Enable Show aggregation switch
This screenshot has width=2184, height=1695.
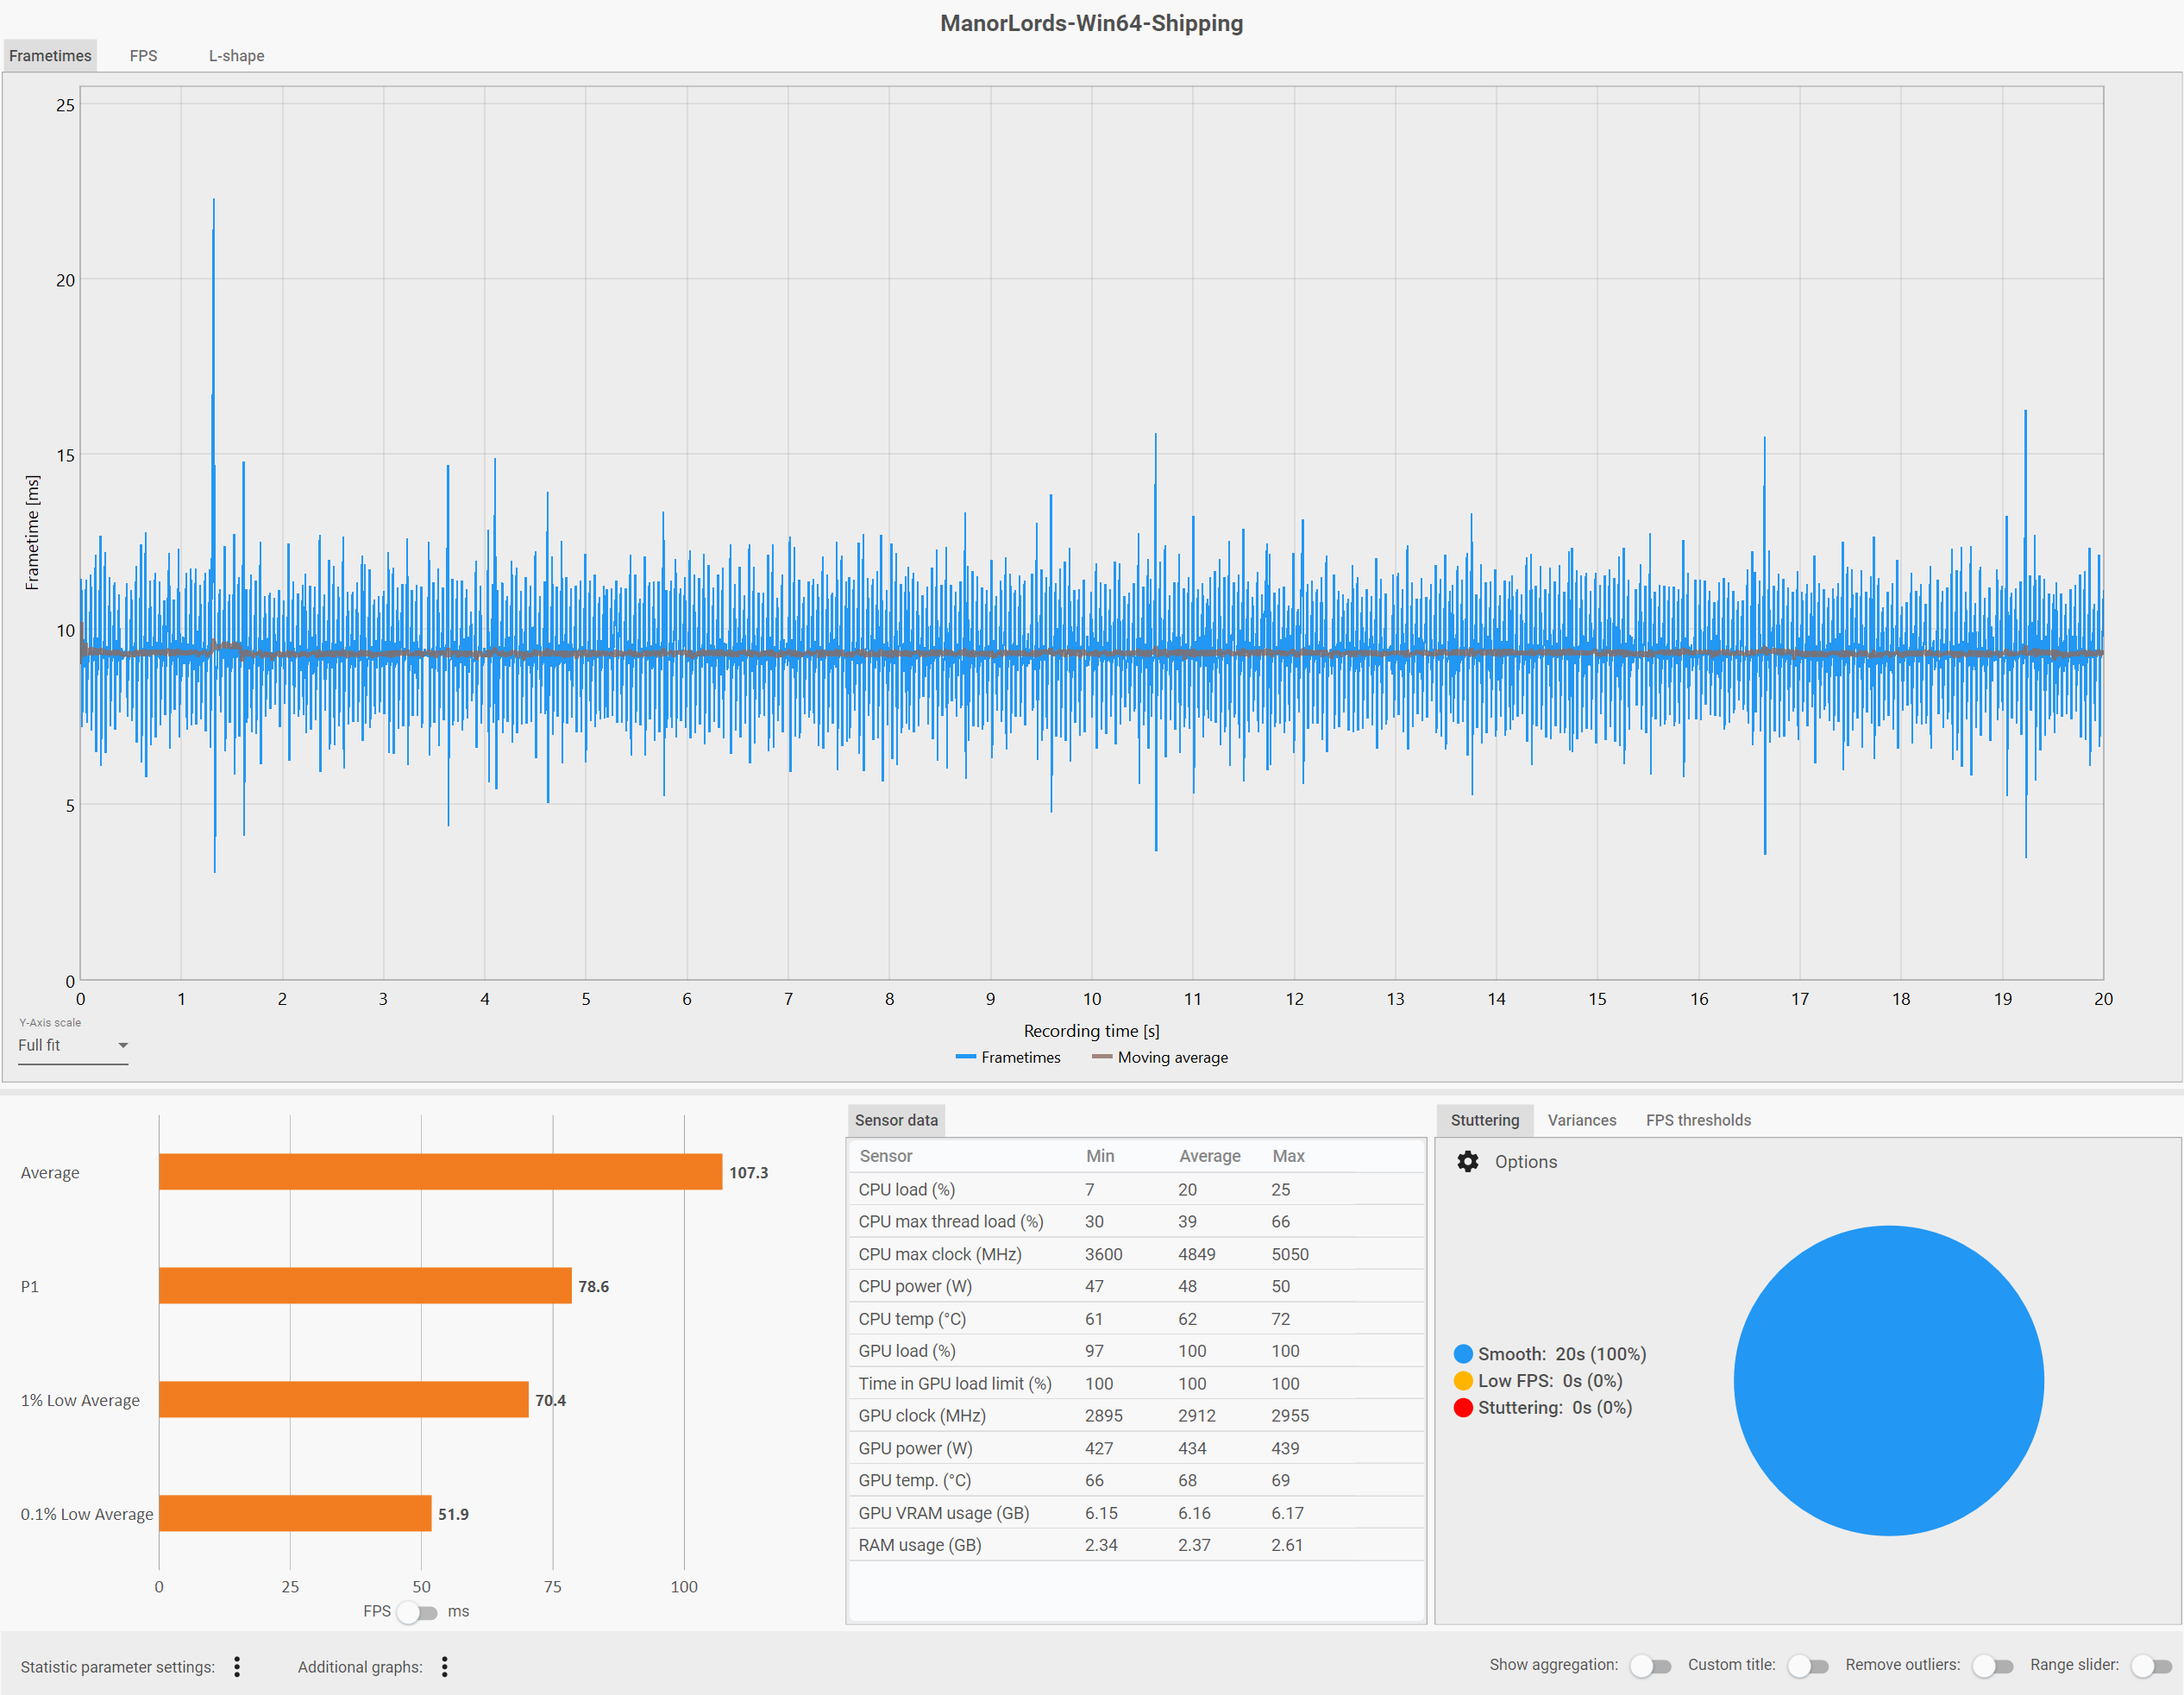[1650, 1666]
